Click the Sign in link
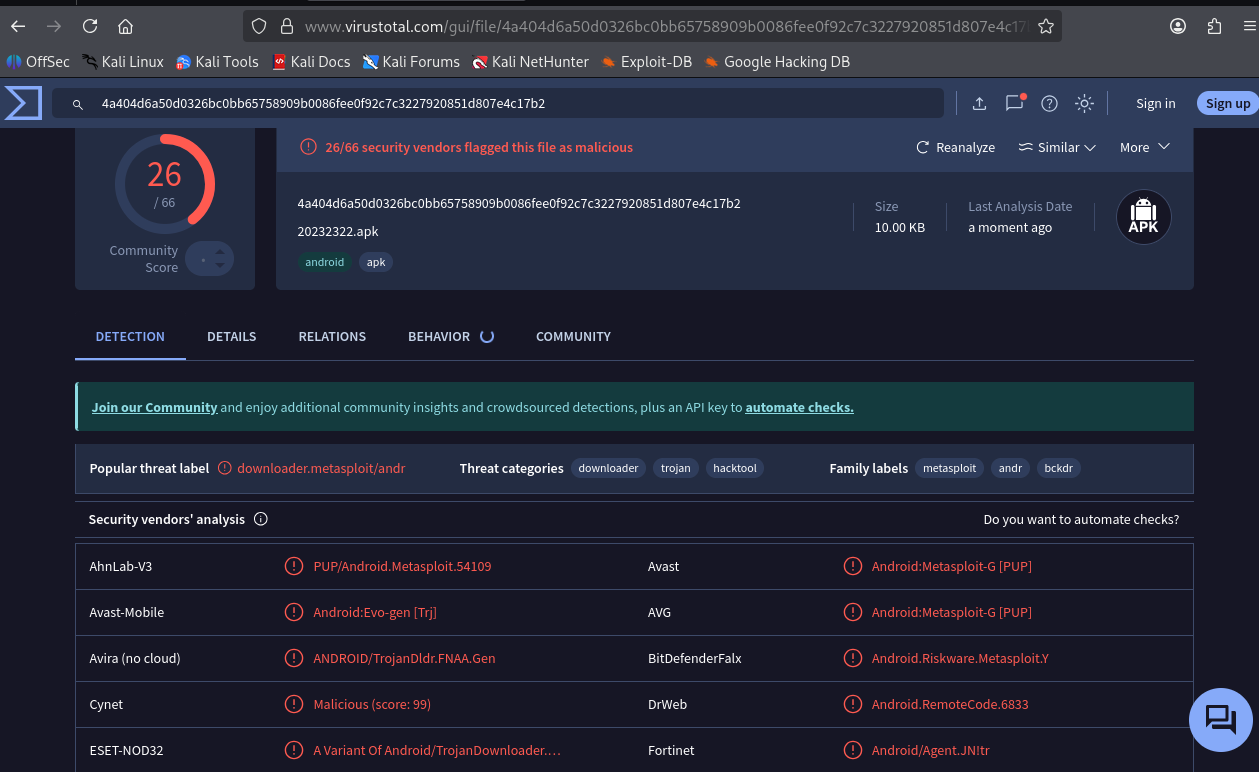1259x772 pixels. [x=1155, y=103]
